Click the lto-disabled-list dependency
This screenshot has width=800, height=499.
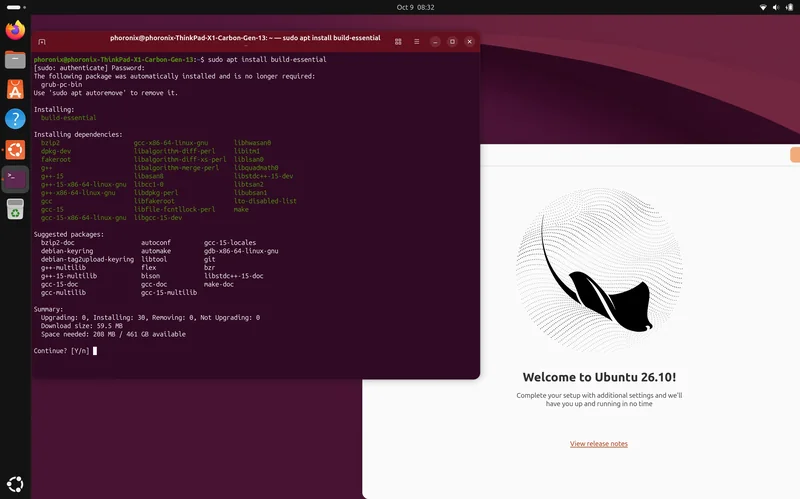click(x=265, y=201)
